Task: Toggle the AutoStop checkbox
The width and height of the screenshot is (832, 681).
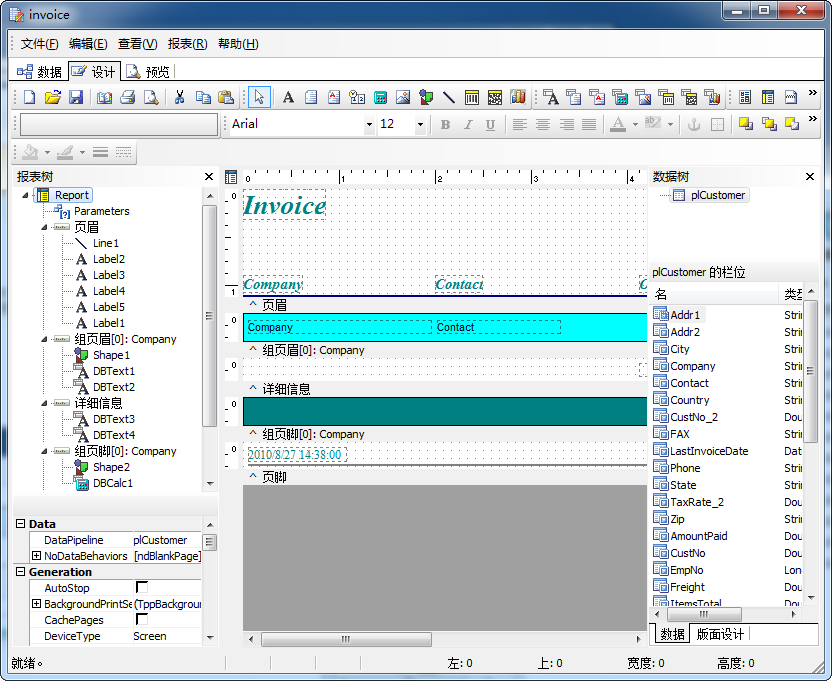Action: point(141,588)
